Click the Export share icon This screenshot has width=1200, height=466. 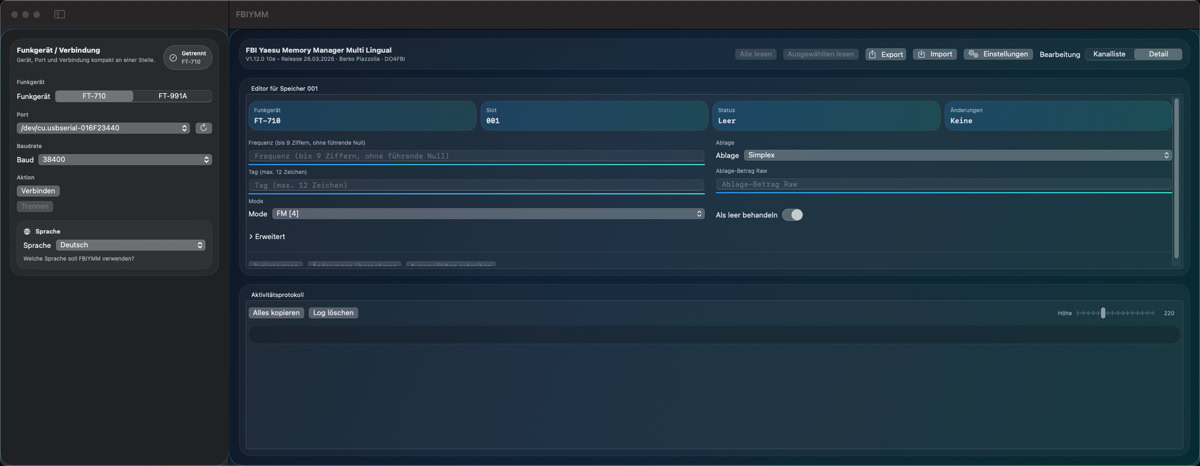pyautogui.click(x=872, y=54)
